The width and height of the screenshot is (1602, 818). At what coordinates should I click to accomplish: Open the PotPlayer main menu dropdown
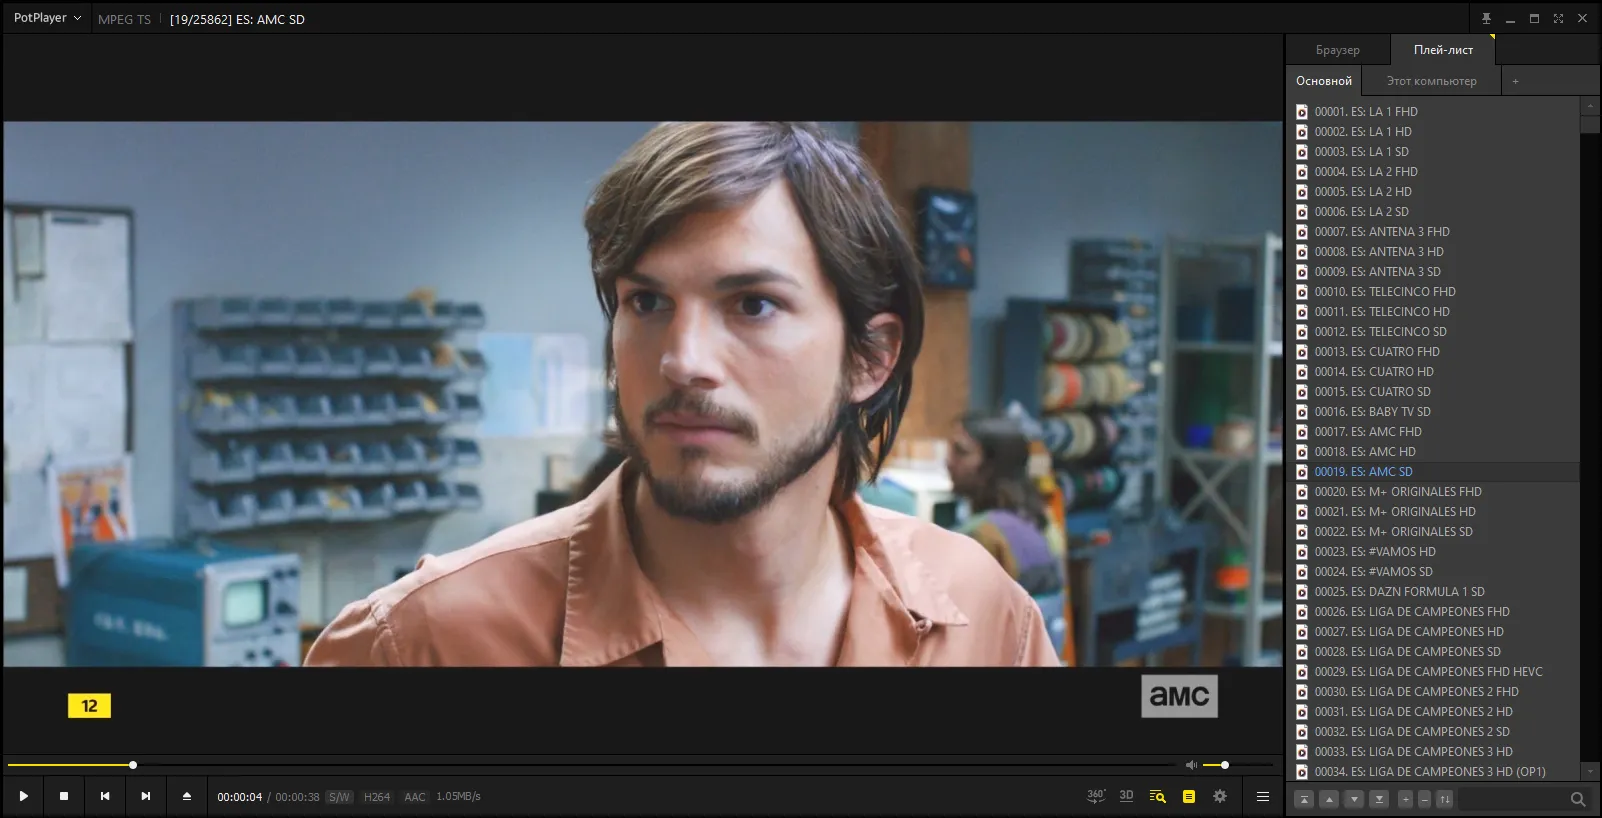pos(47,18)
